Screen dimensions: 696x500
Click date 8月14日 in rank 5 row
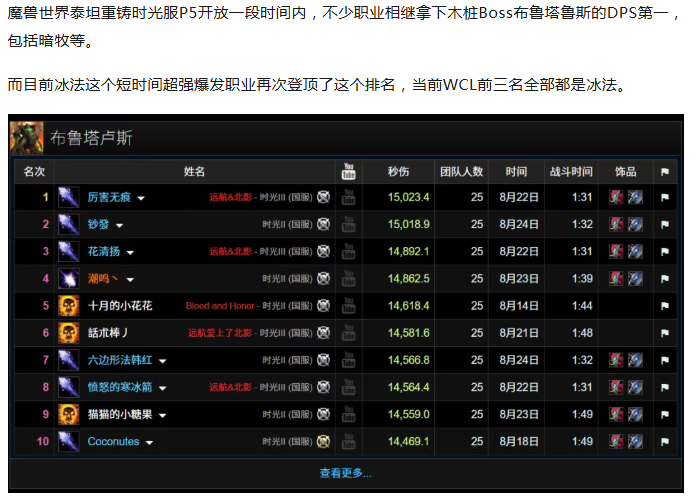tap(518, 306)
